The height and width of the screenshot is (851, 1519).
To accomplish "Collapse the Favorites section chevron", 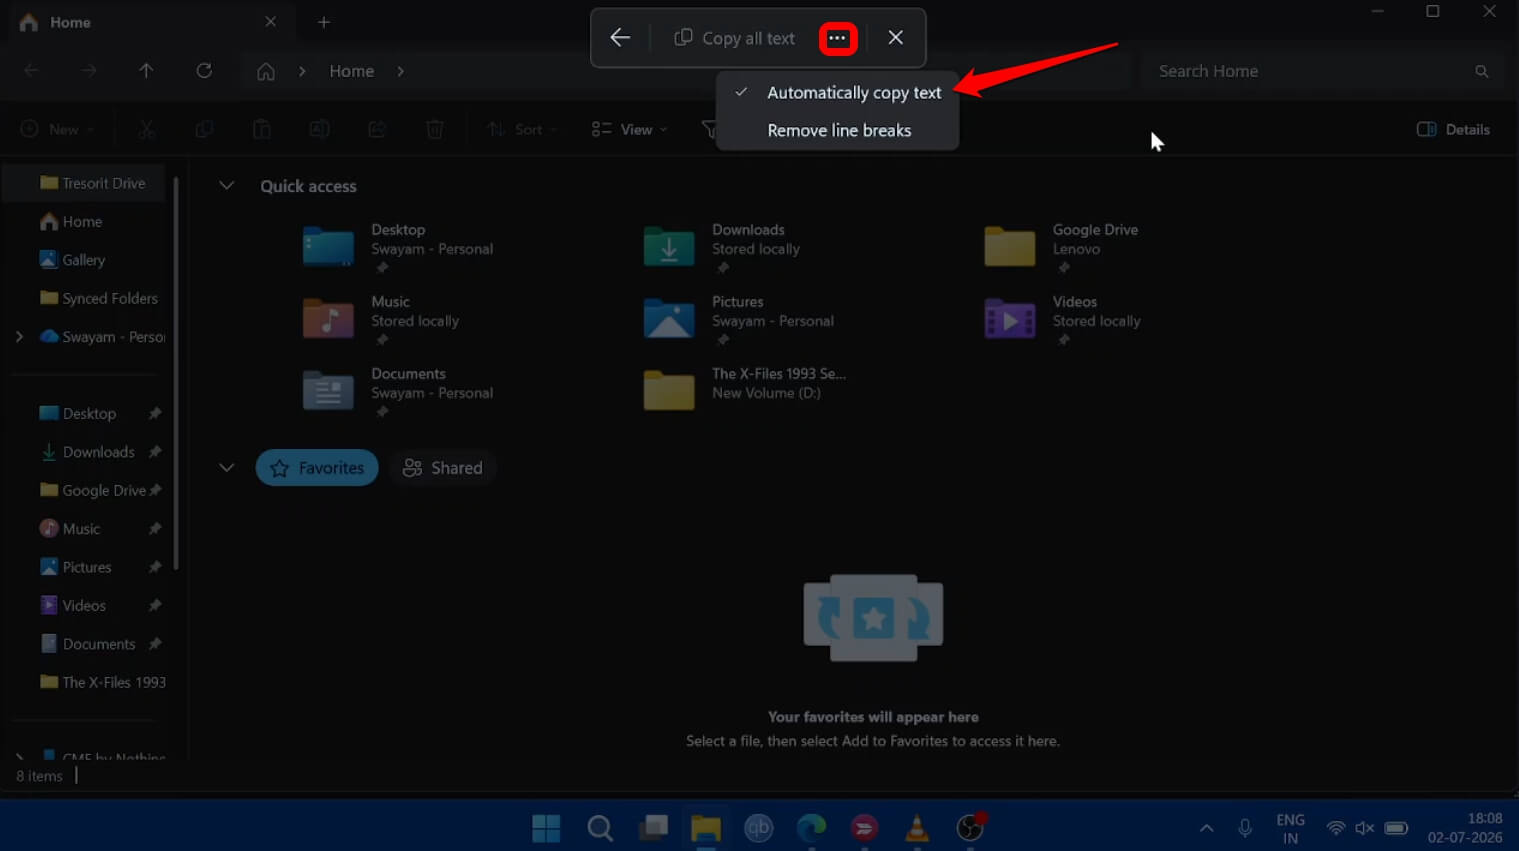I will (x=227, y=468).
